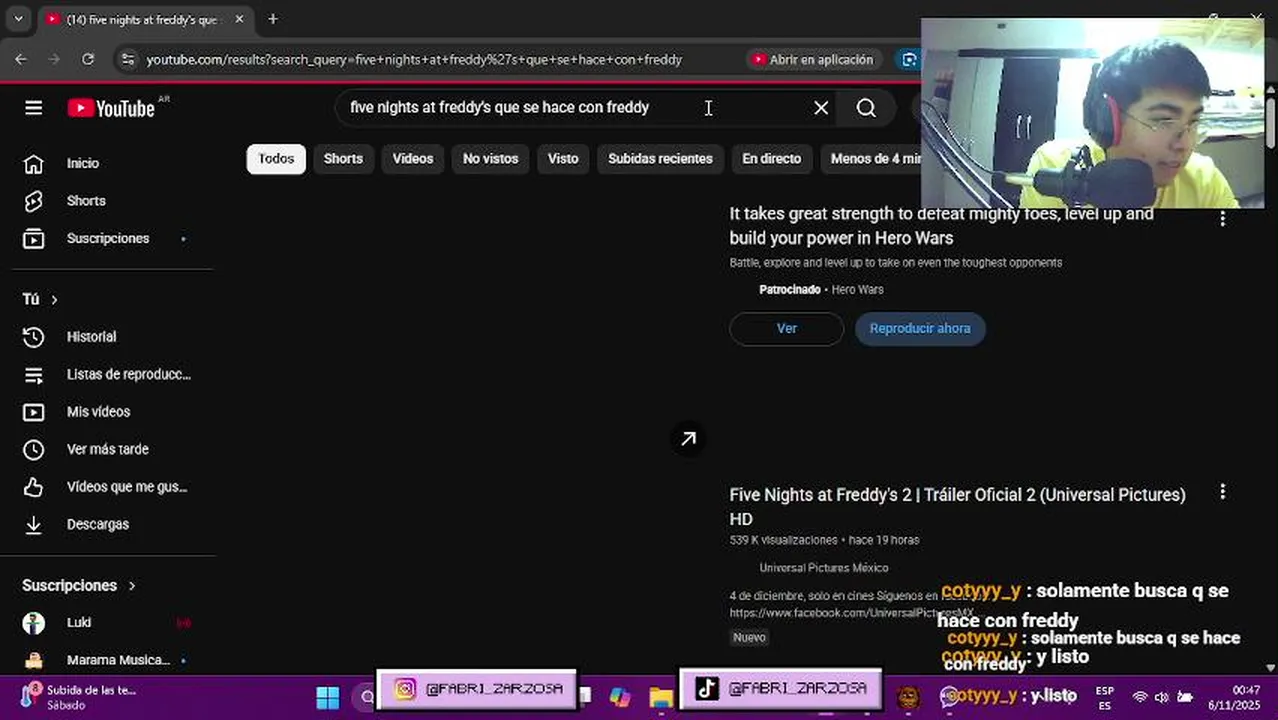Viewport: 1278px width, 720px height.
Task: Select the Vídeos filter chip
Action: 413,159
